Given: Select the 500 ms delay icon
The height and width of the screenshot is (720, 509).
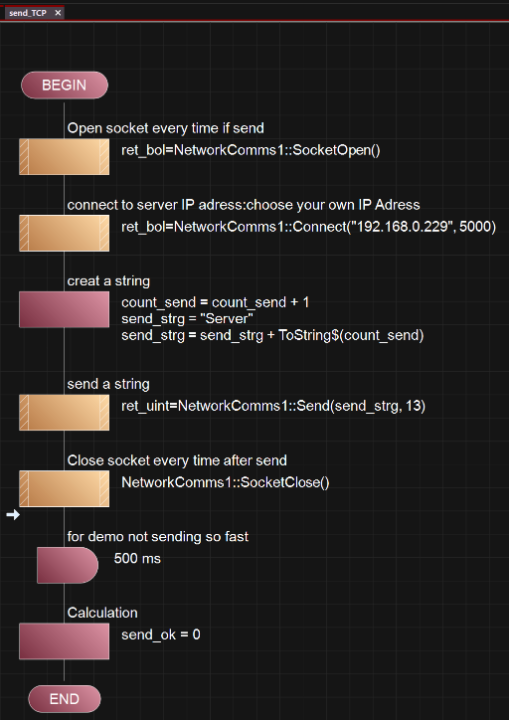Looking at the screenshot, I should (x=68, y=565).
